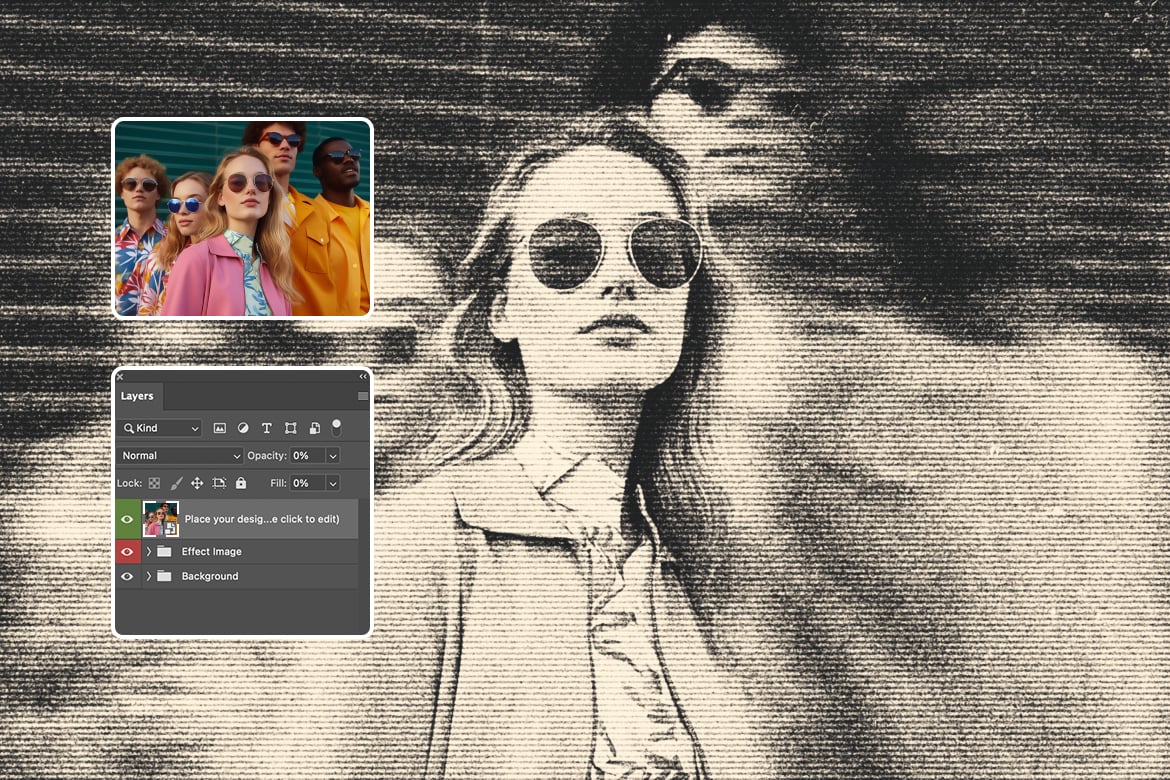The width and height of the screenshot is (1170, 780).
Task: Lock all padlock icon
Action: (x=241, y=483)
